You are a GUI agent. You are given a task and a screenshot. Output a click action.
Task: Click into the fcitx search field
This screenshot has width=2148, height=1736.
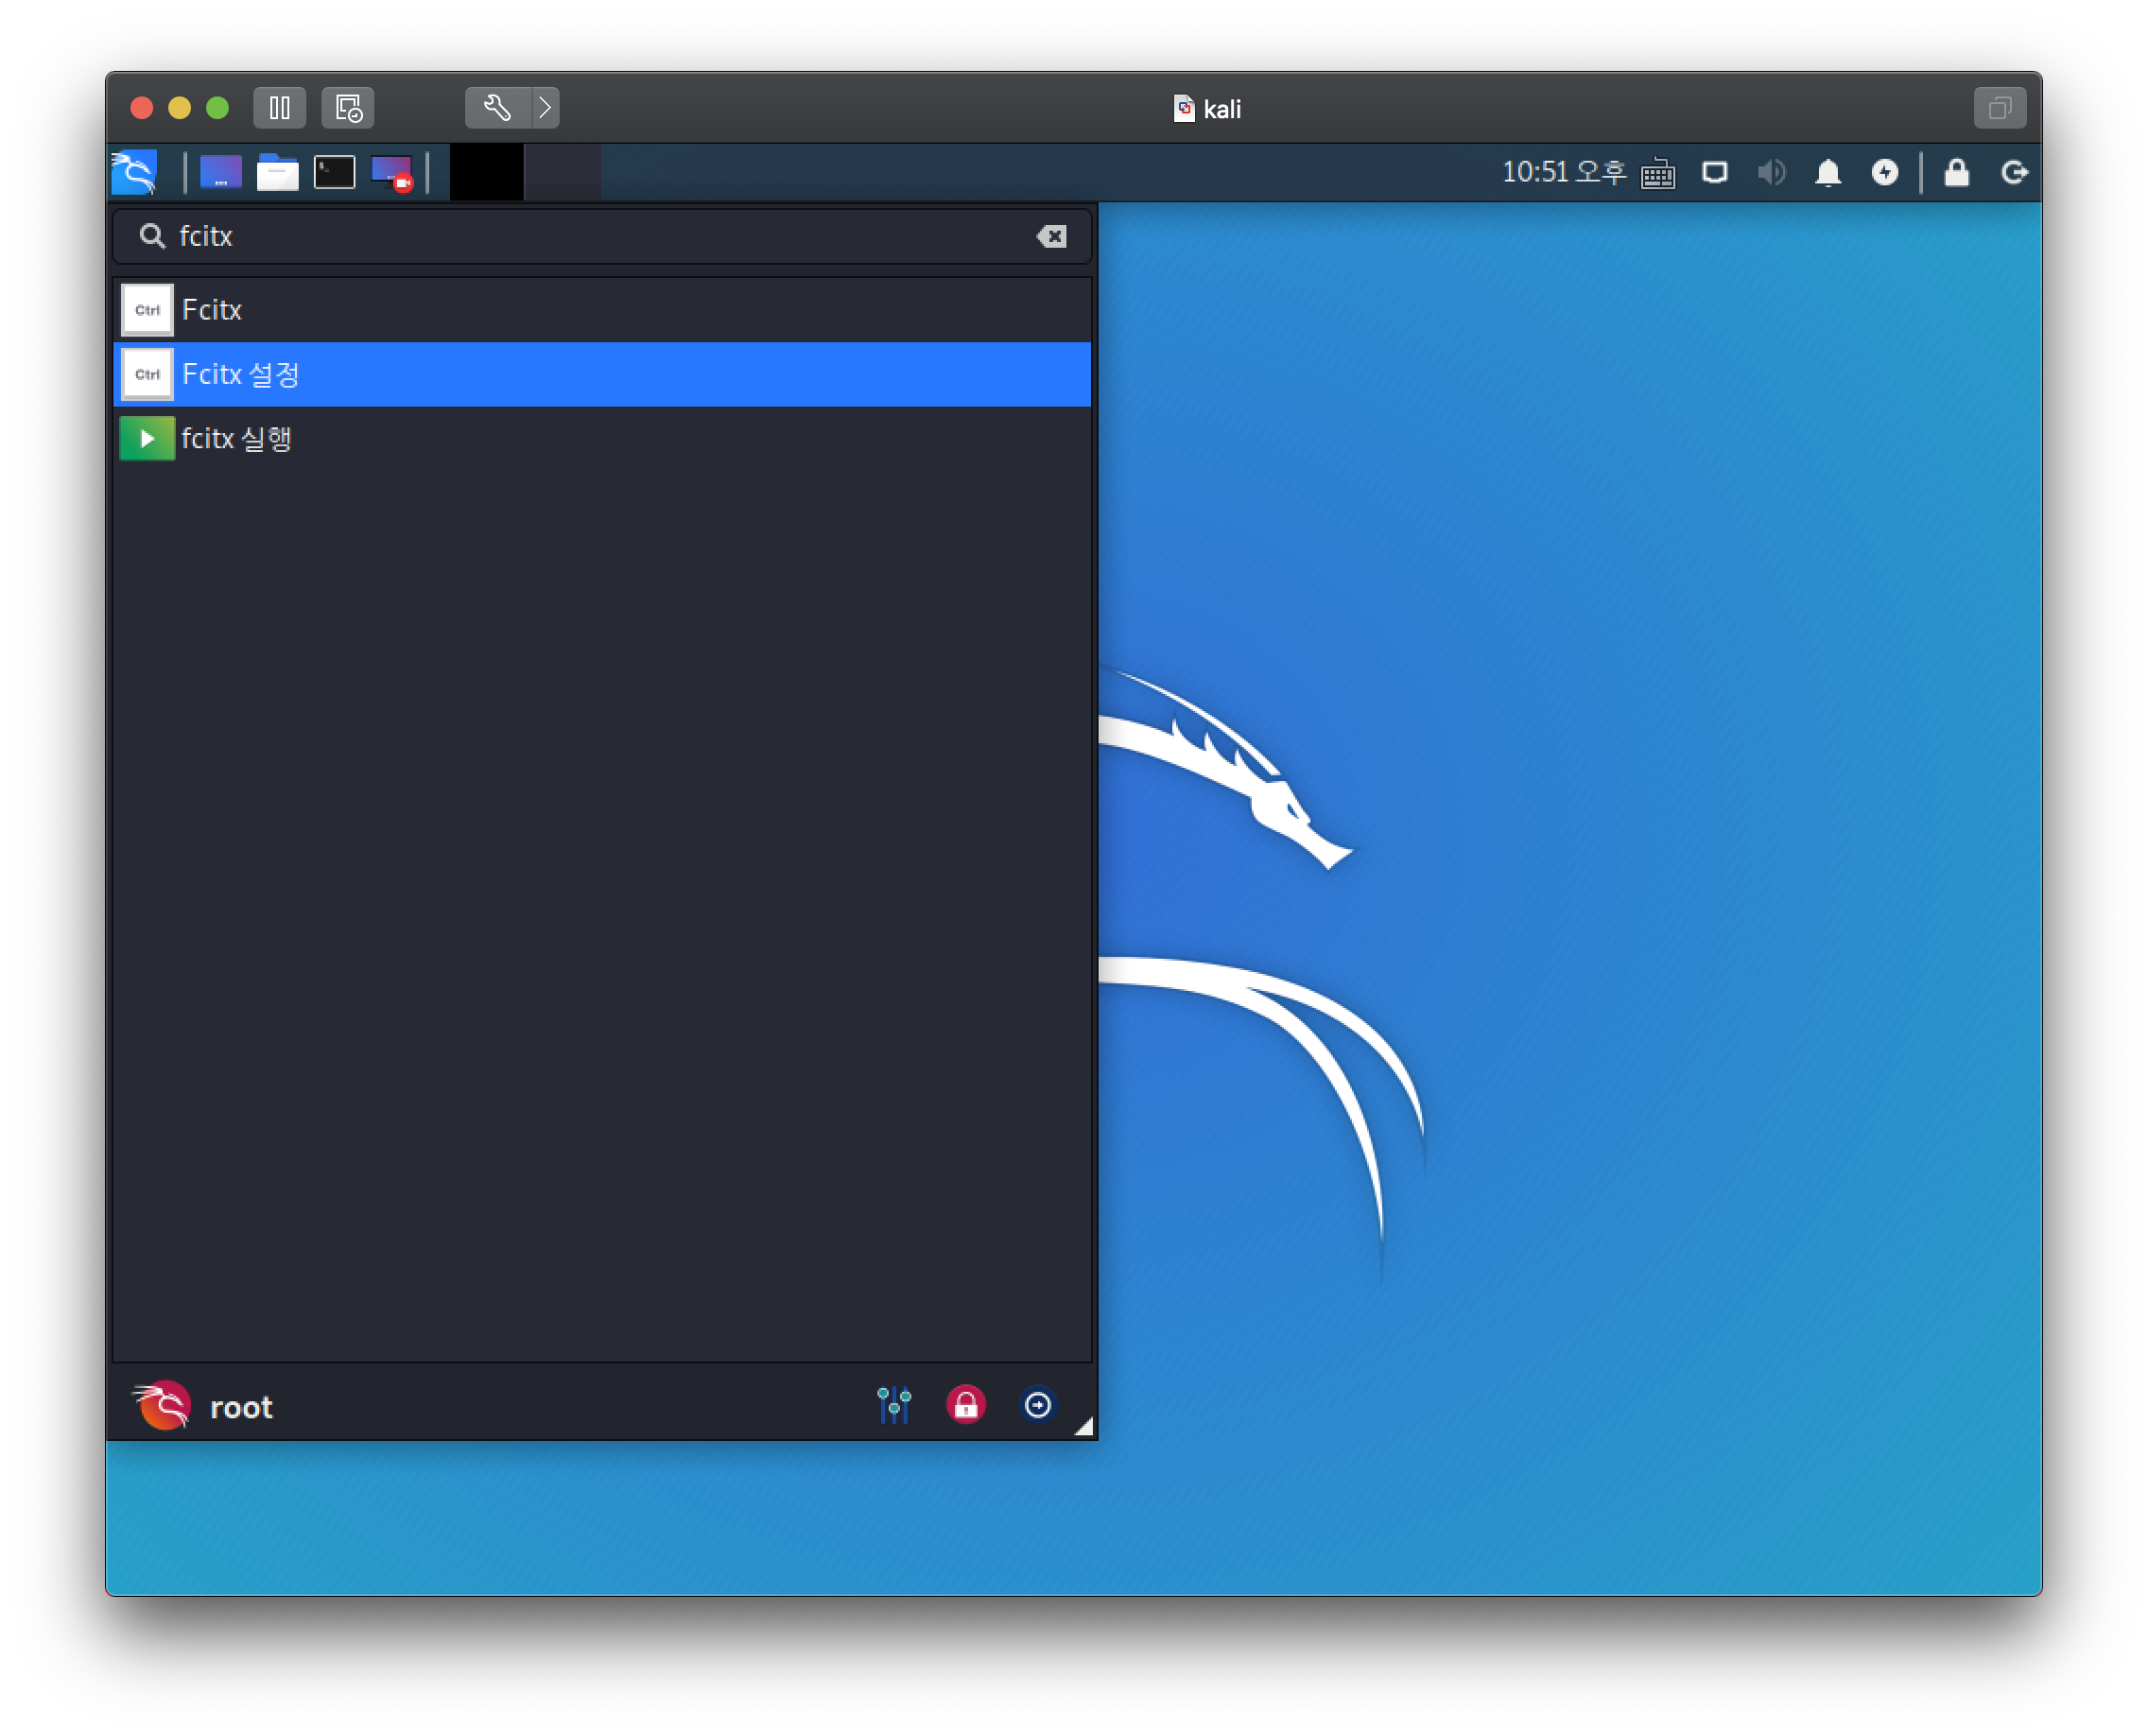pos(602,236)
